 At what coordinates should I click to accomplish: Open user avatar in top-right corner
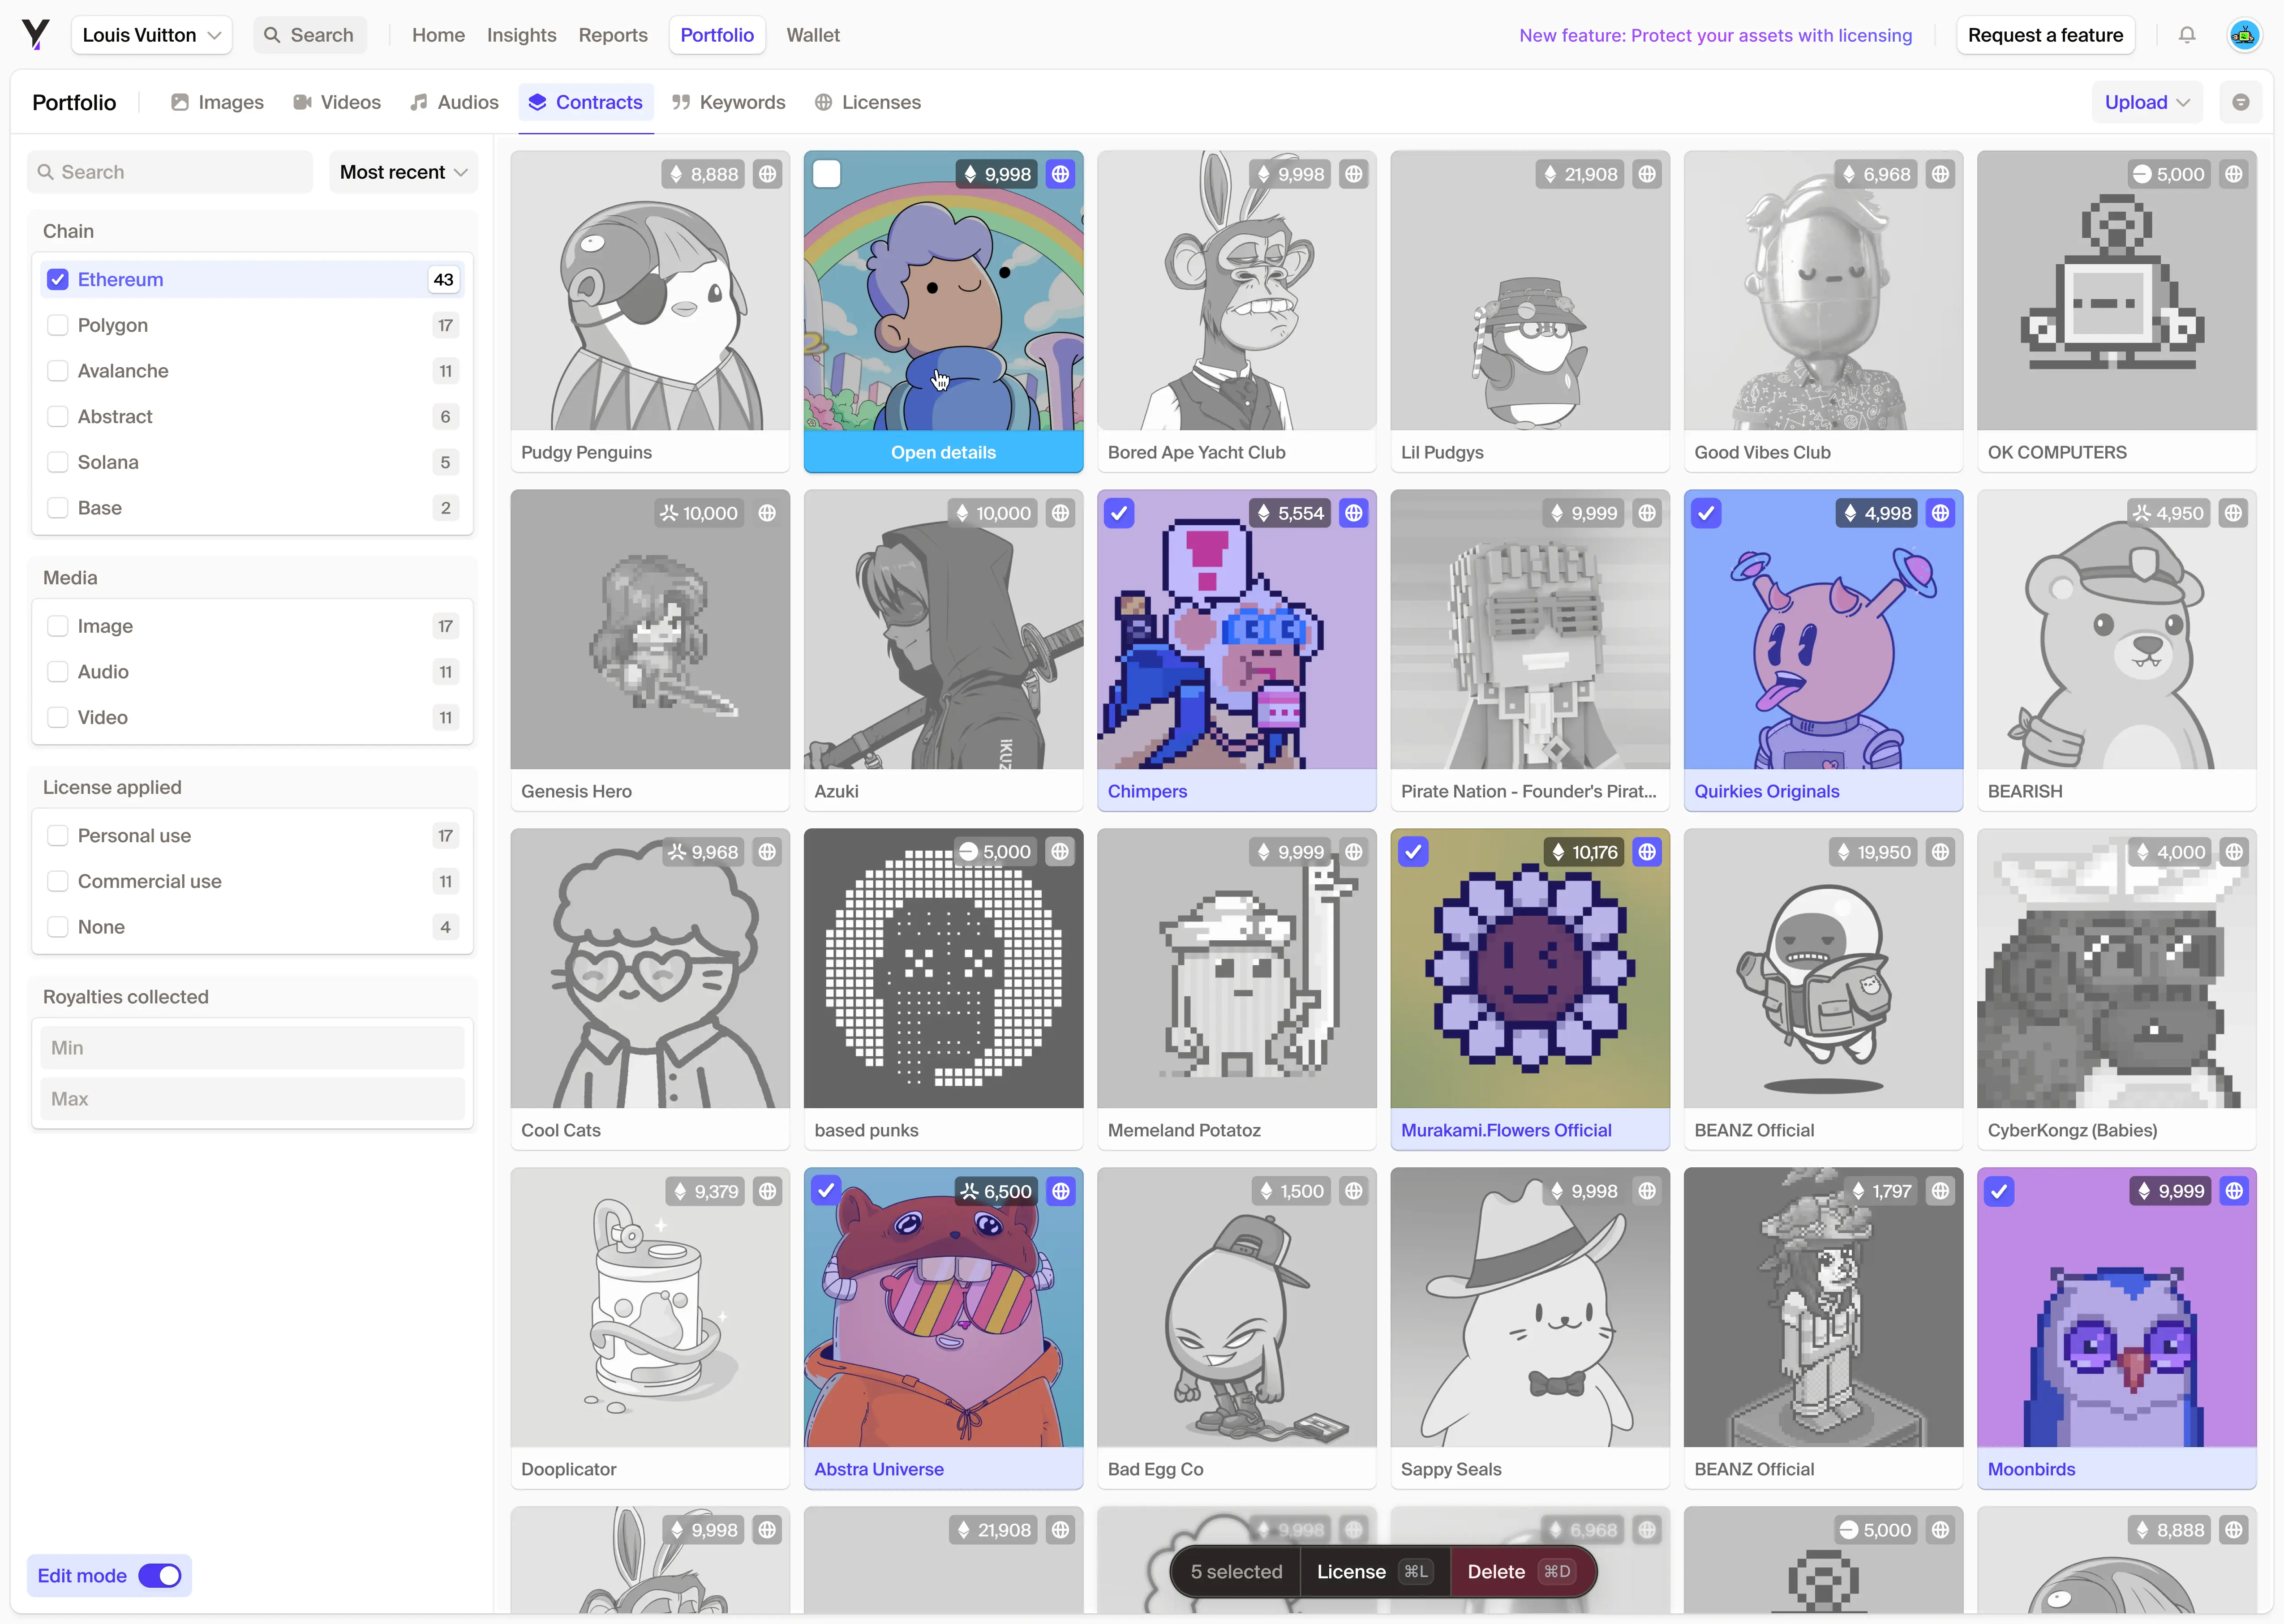(2244, 35)
